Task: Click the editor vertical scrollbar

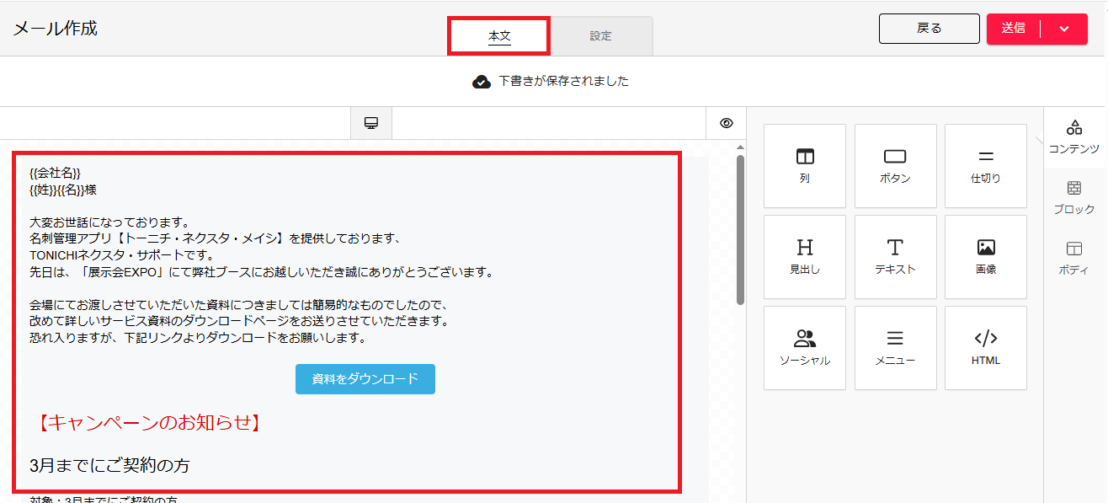Action: pos(741,230)
